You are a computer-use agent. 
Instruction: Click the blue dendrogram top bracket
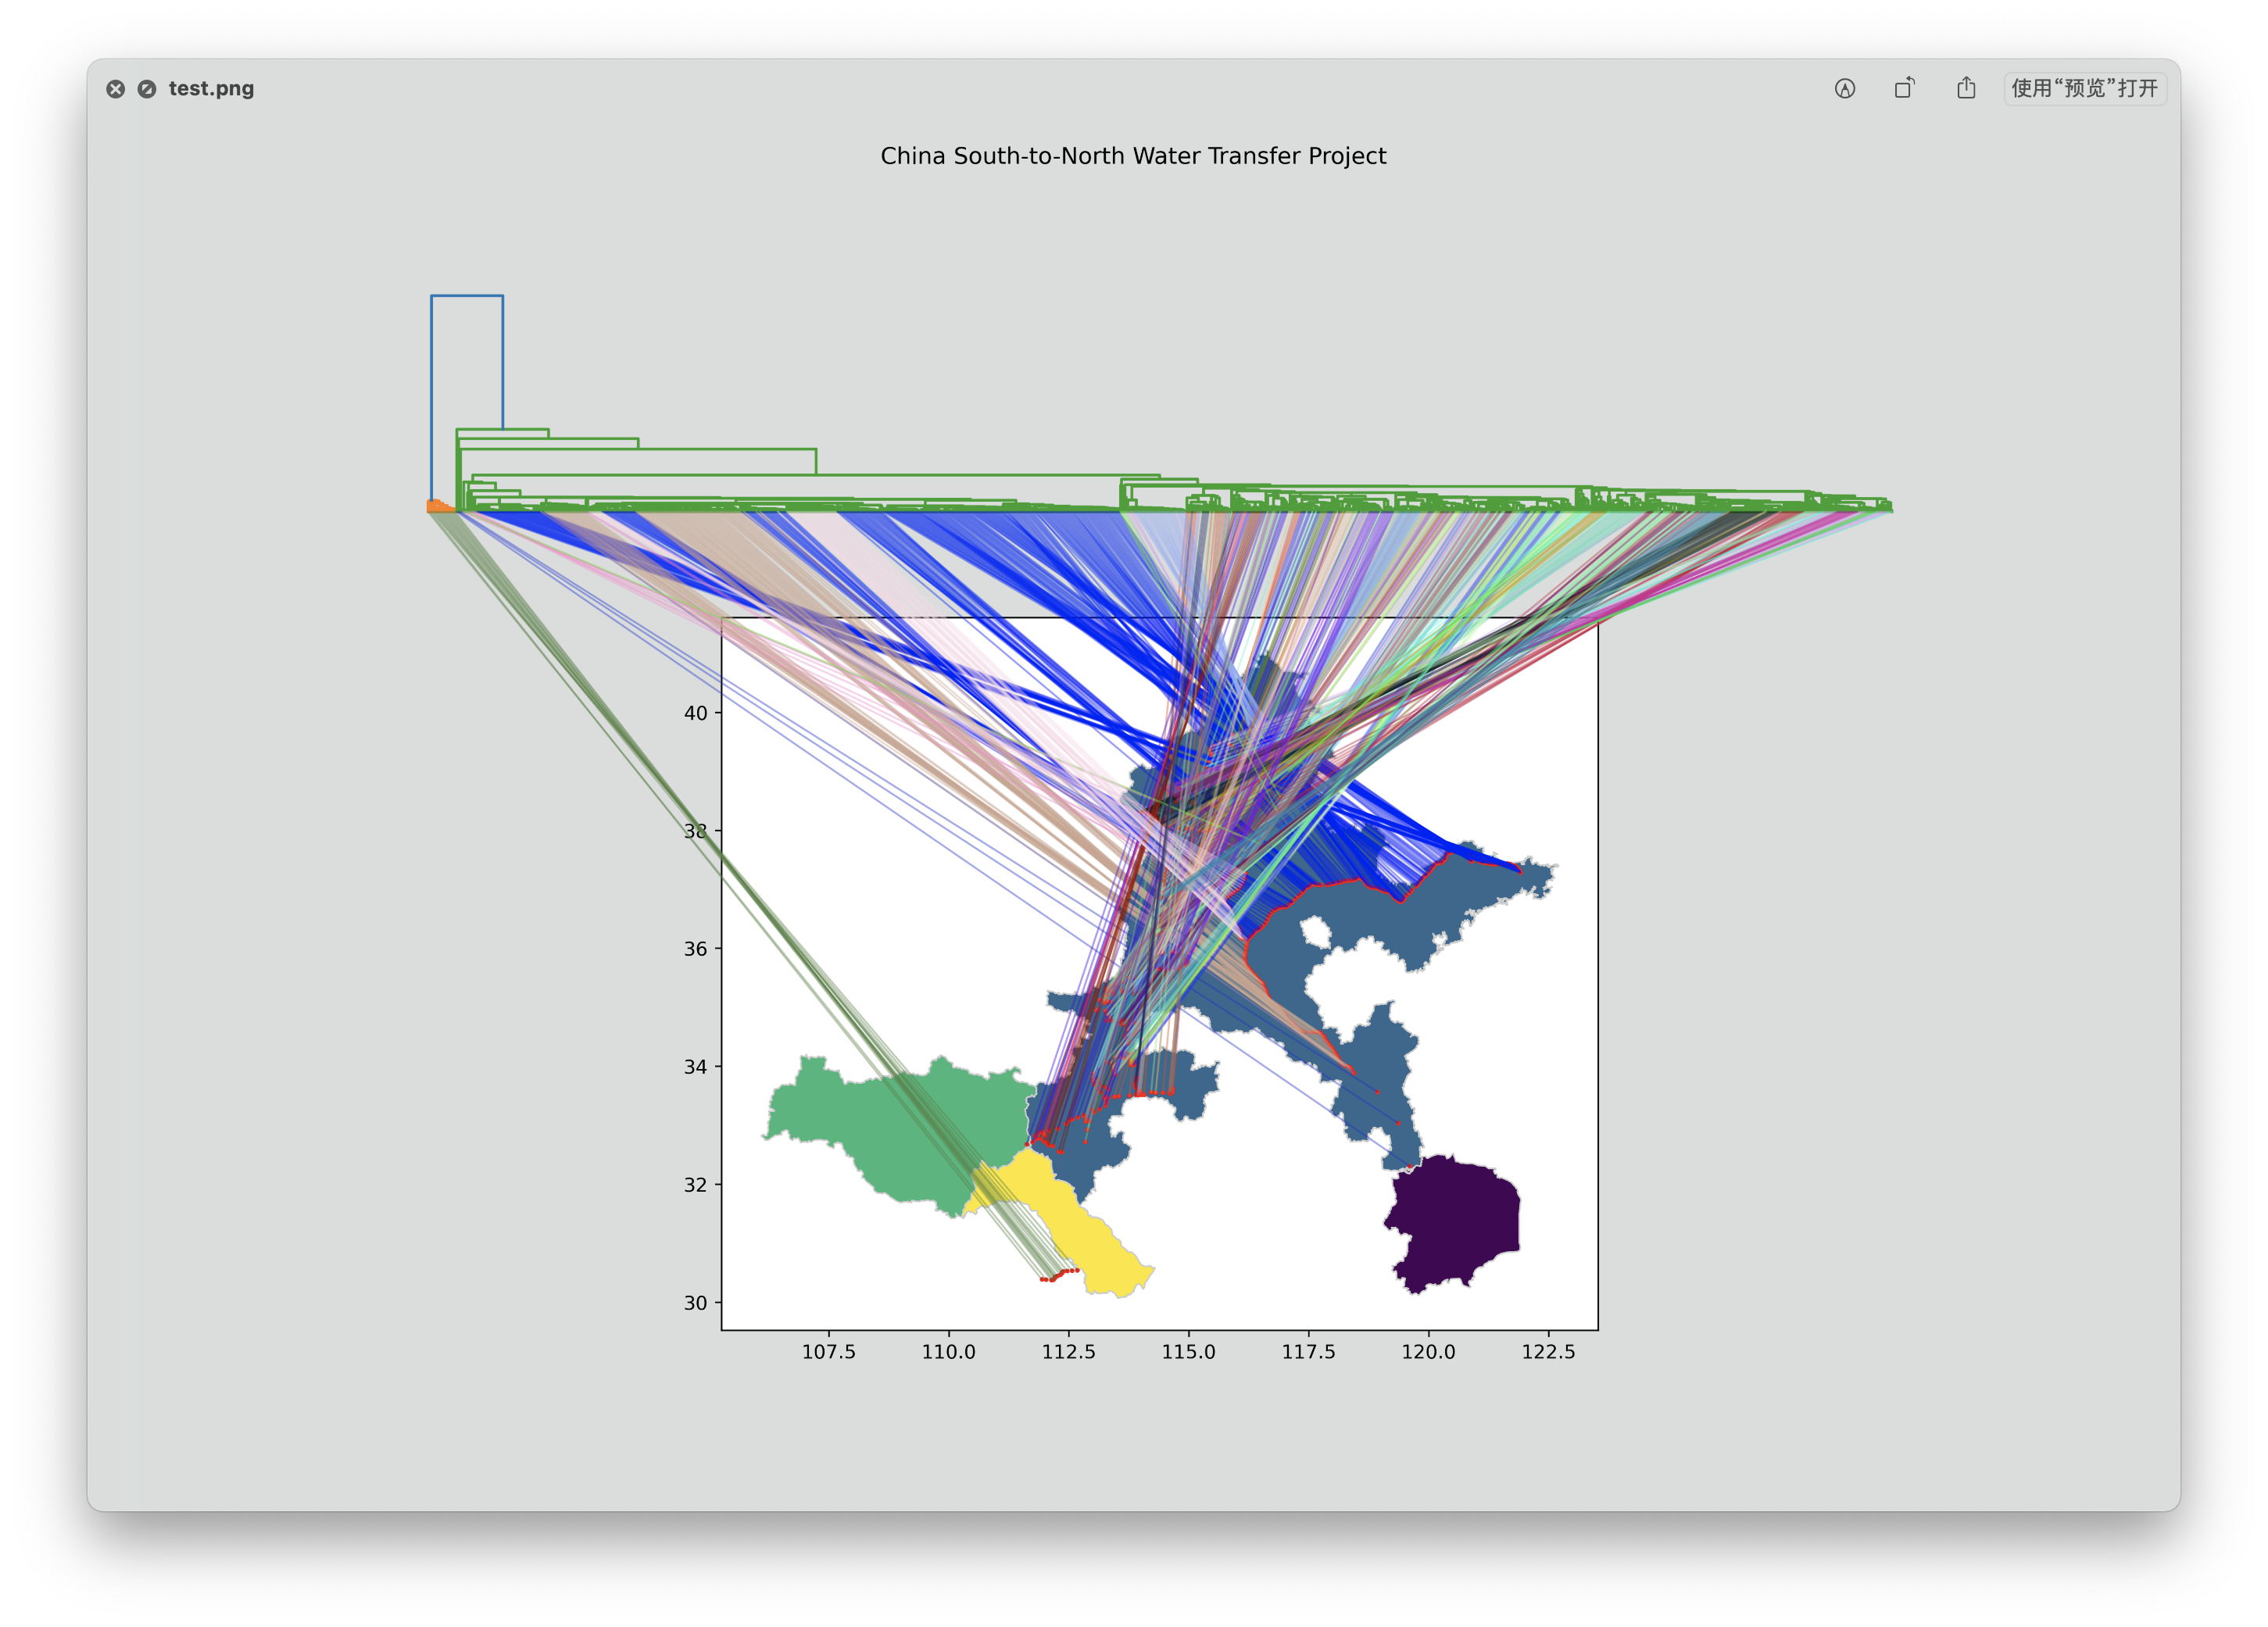coord(467,296)
